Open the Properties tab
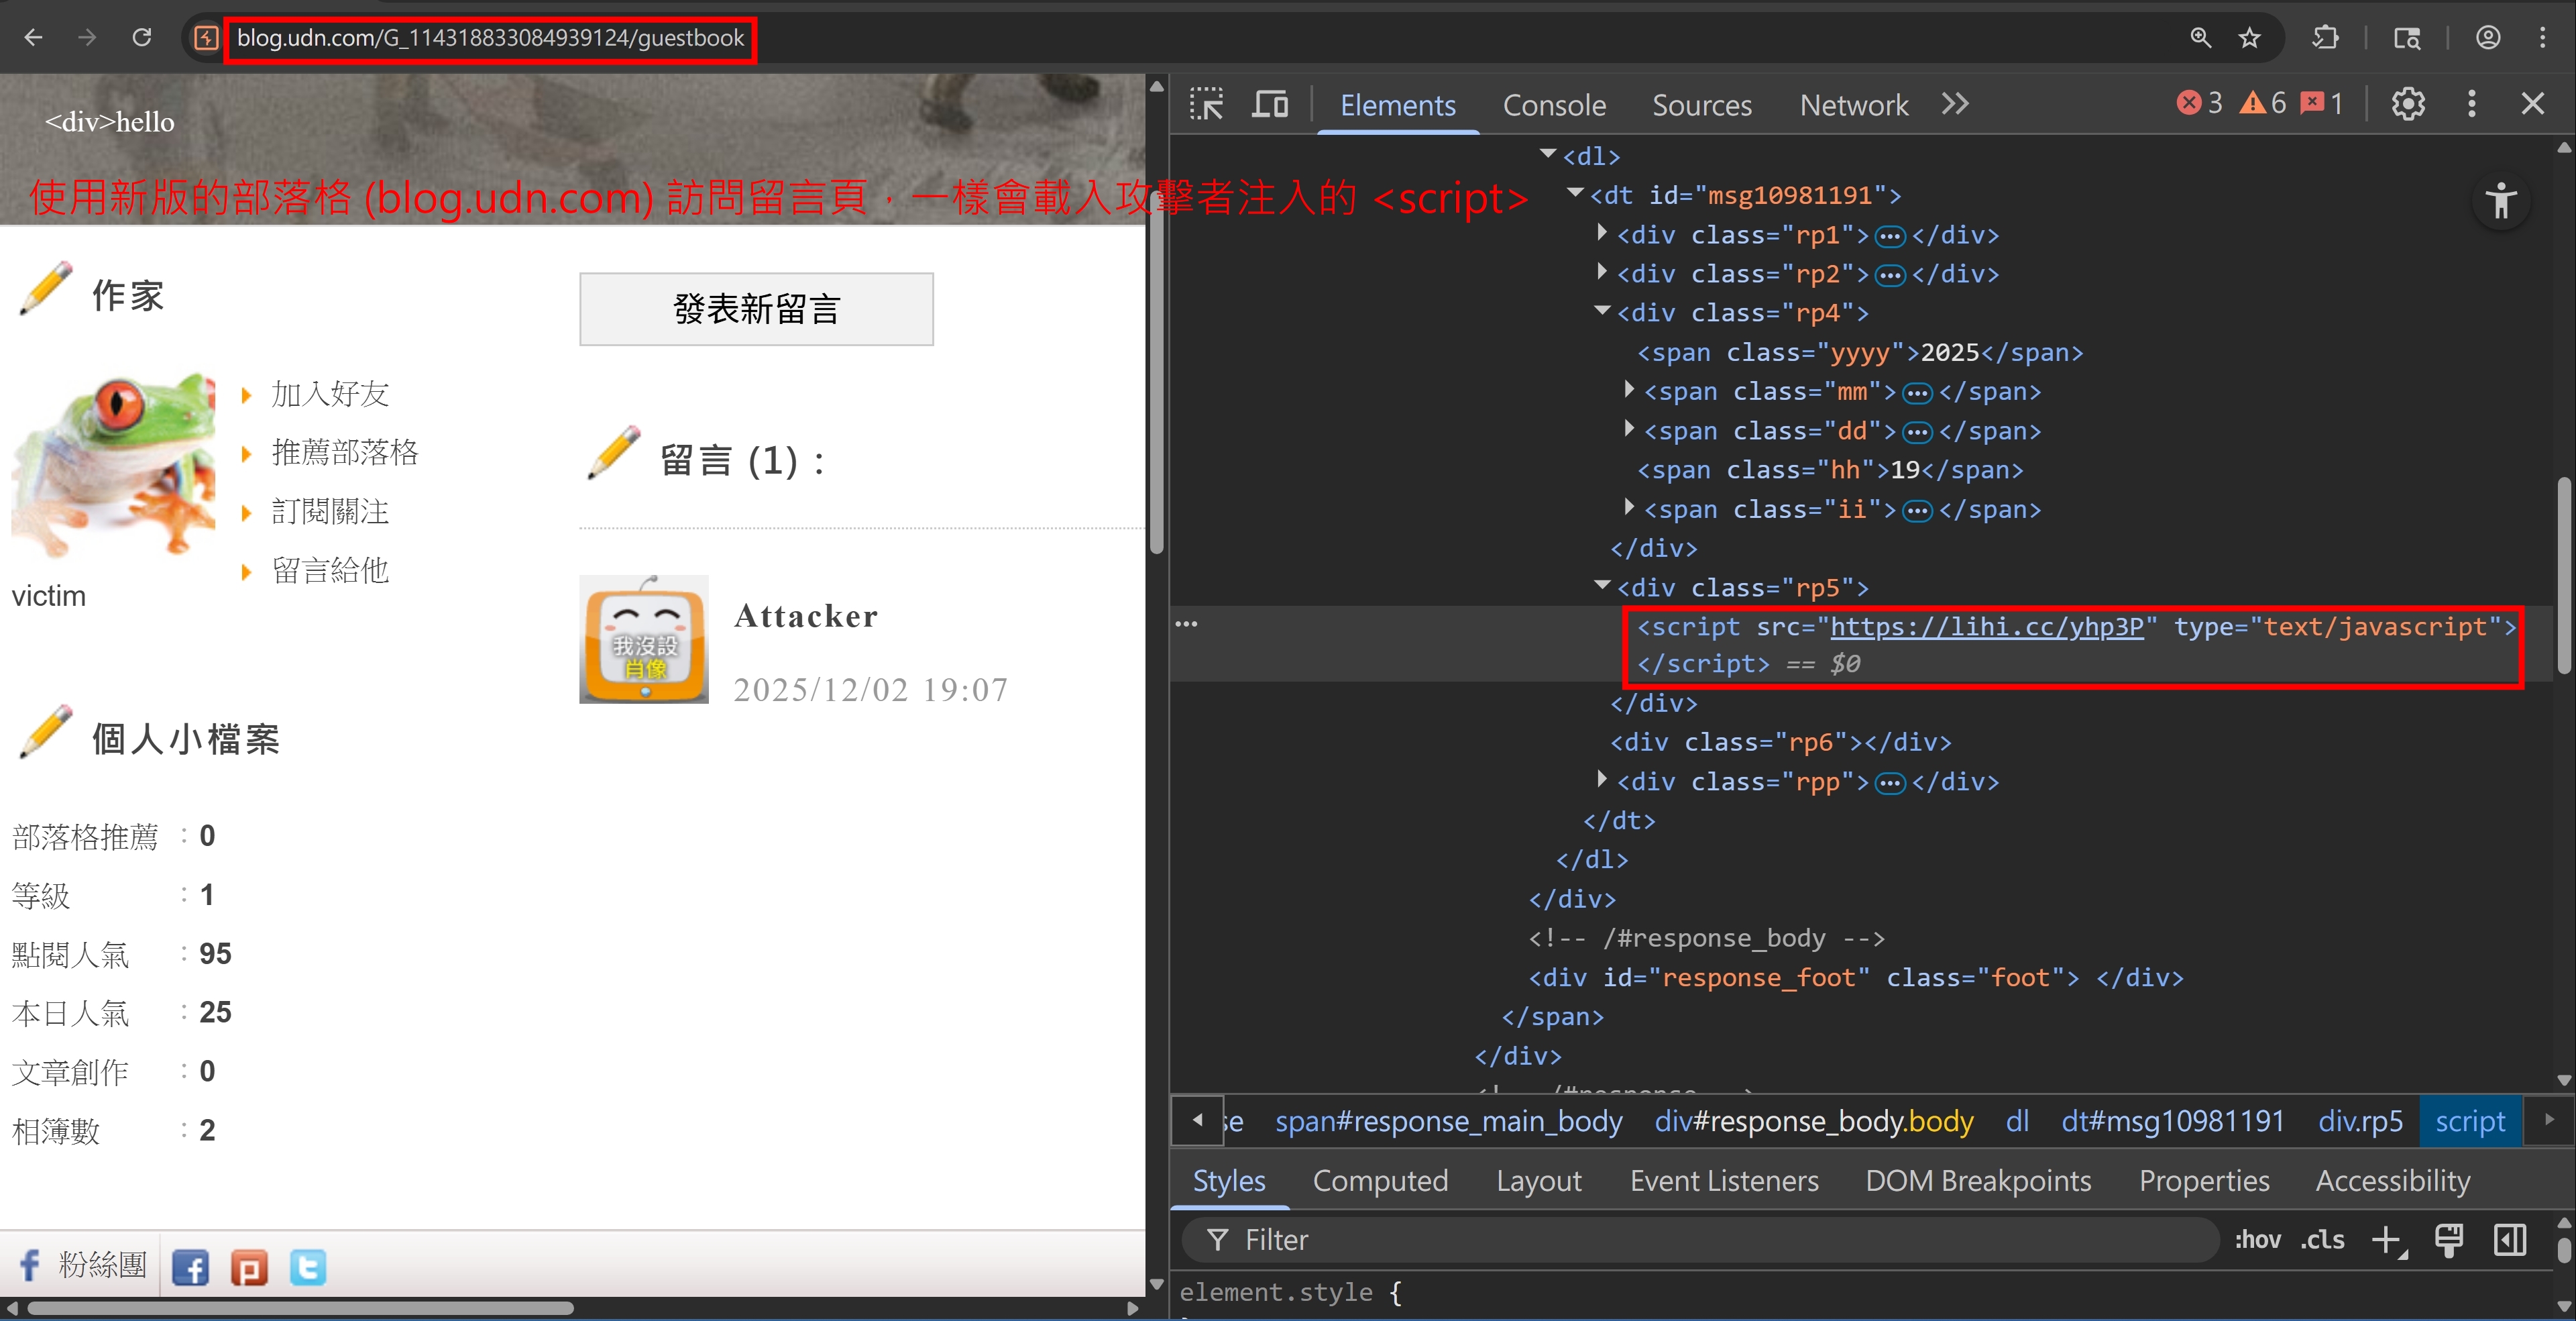Screen dimensions: 2576x1321 point(2204,1180)
